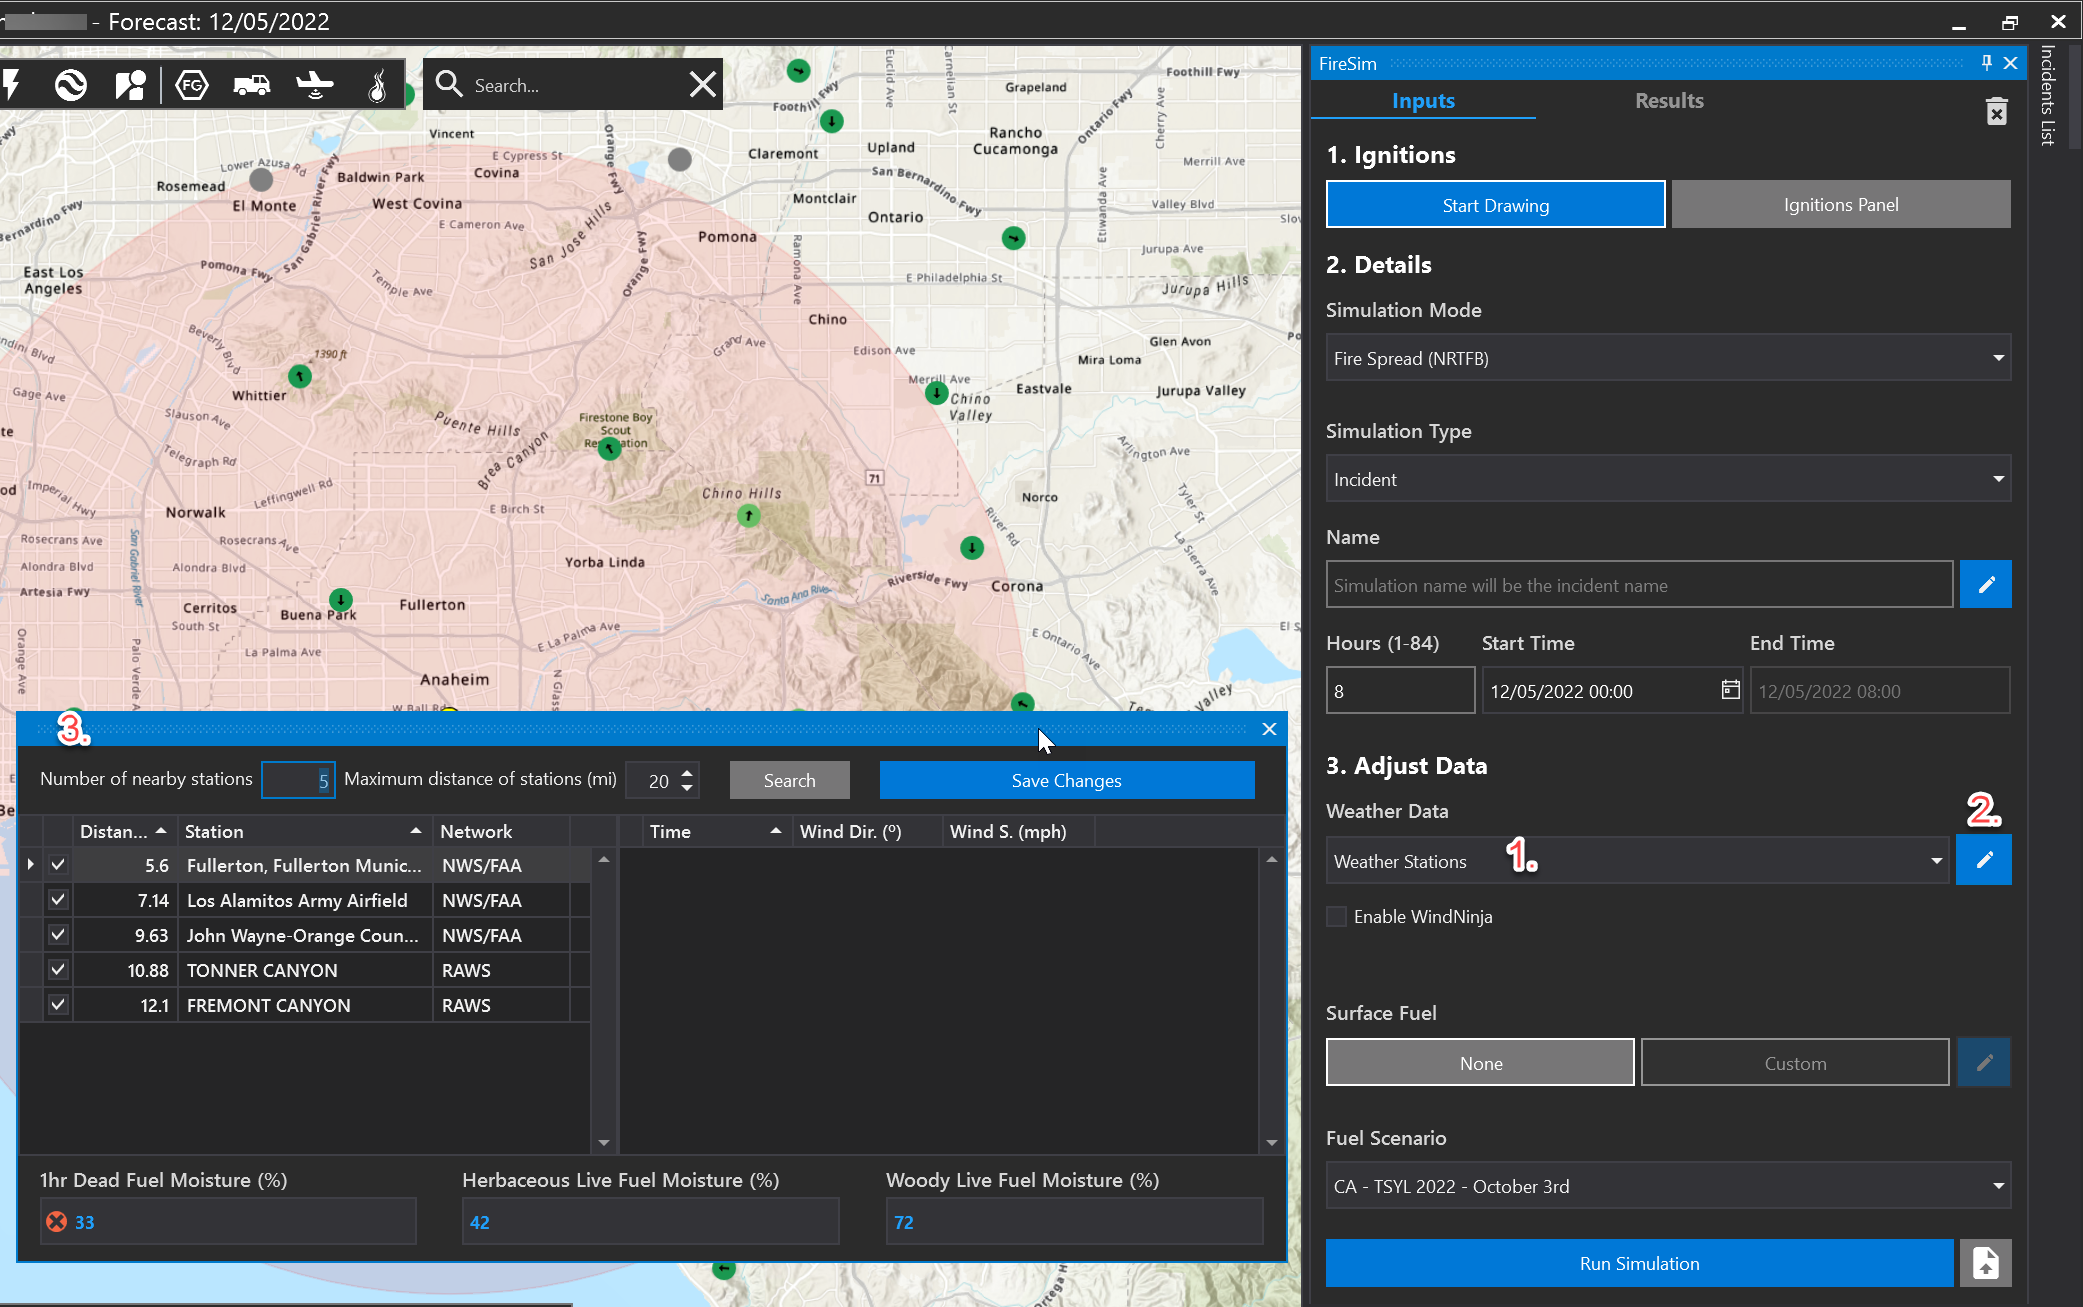Click the calendar icon in Start Time
The width and height of the screenshot is (2083, 1307).
tap(1730, 690)
